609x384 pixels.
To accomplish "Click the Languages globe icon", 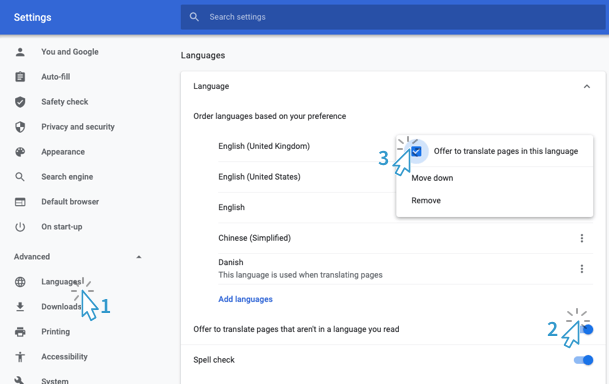I will [x=20, y=282].
